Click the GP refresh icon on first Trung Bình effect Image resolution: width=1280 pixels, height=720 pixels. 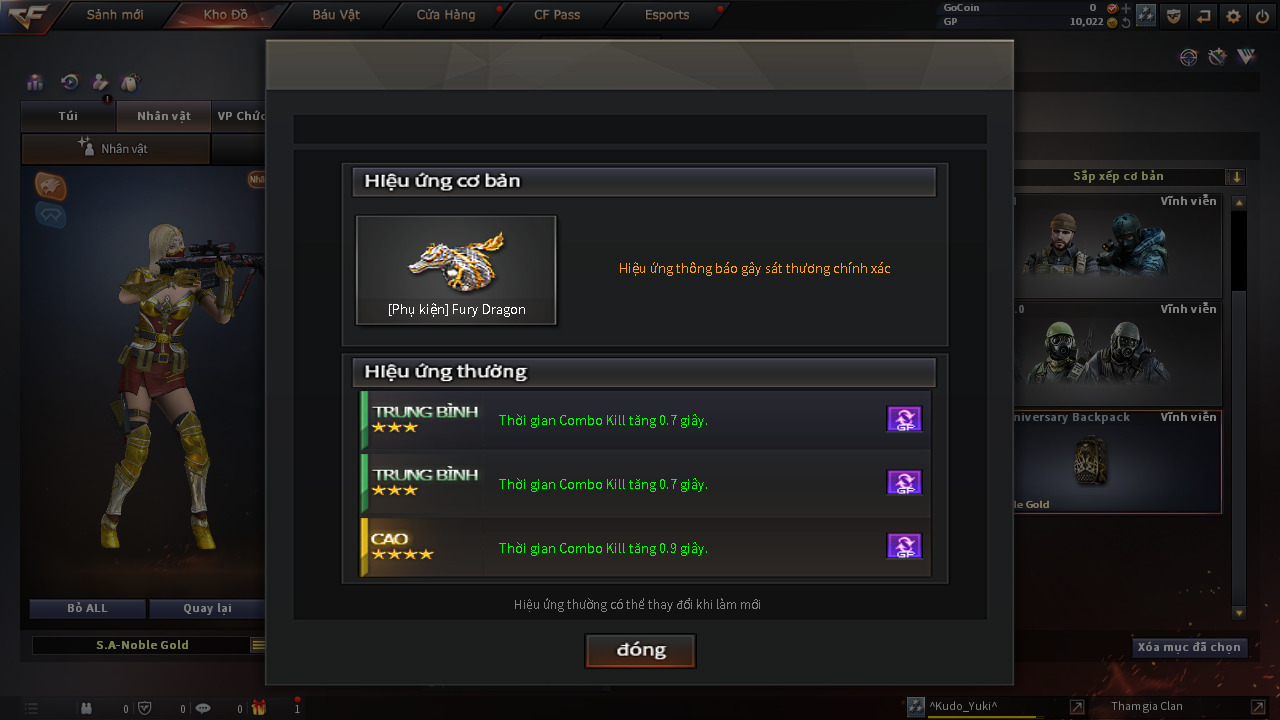(x=904, y=419)
